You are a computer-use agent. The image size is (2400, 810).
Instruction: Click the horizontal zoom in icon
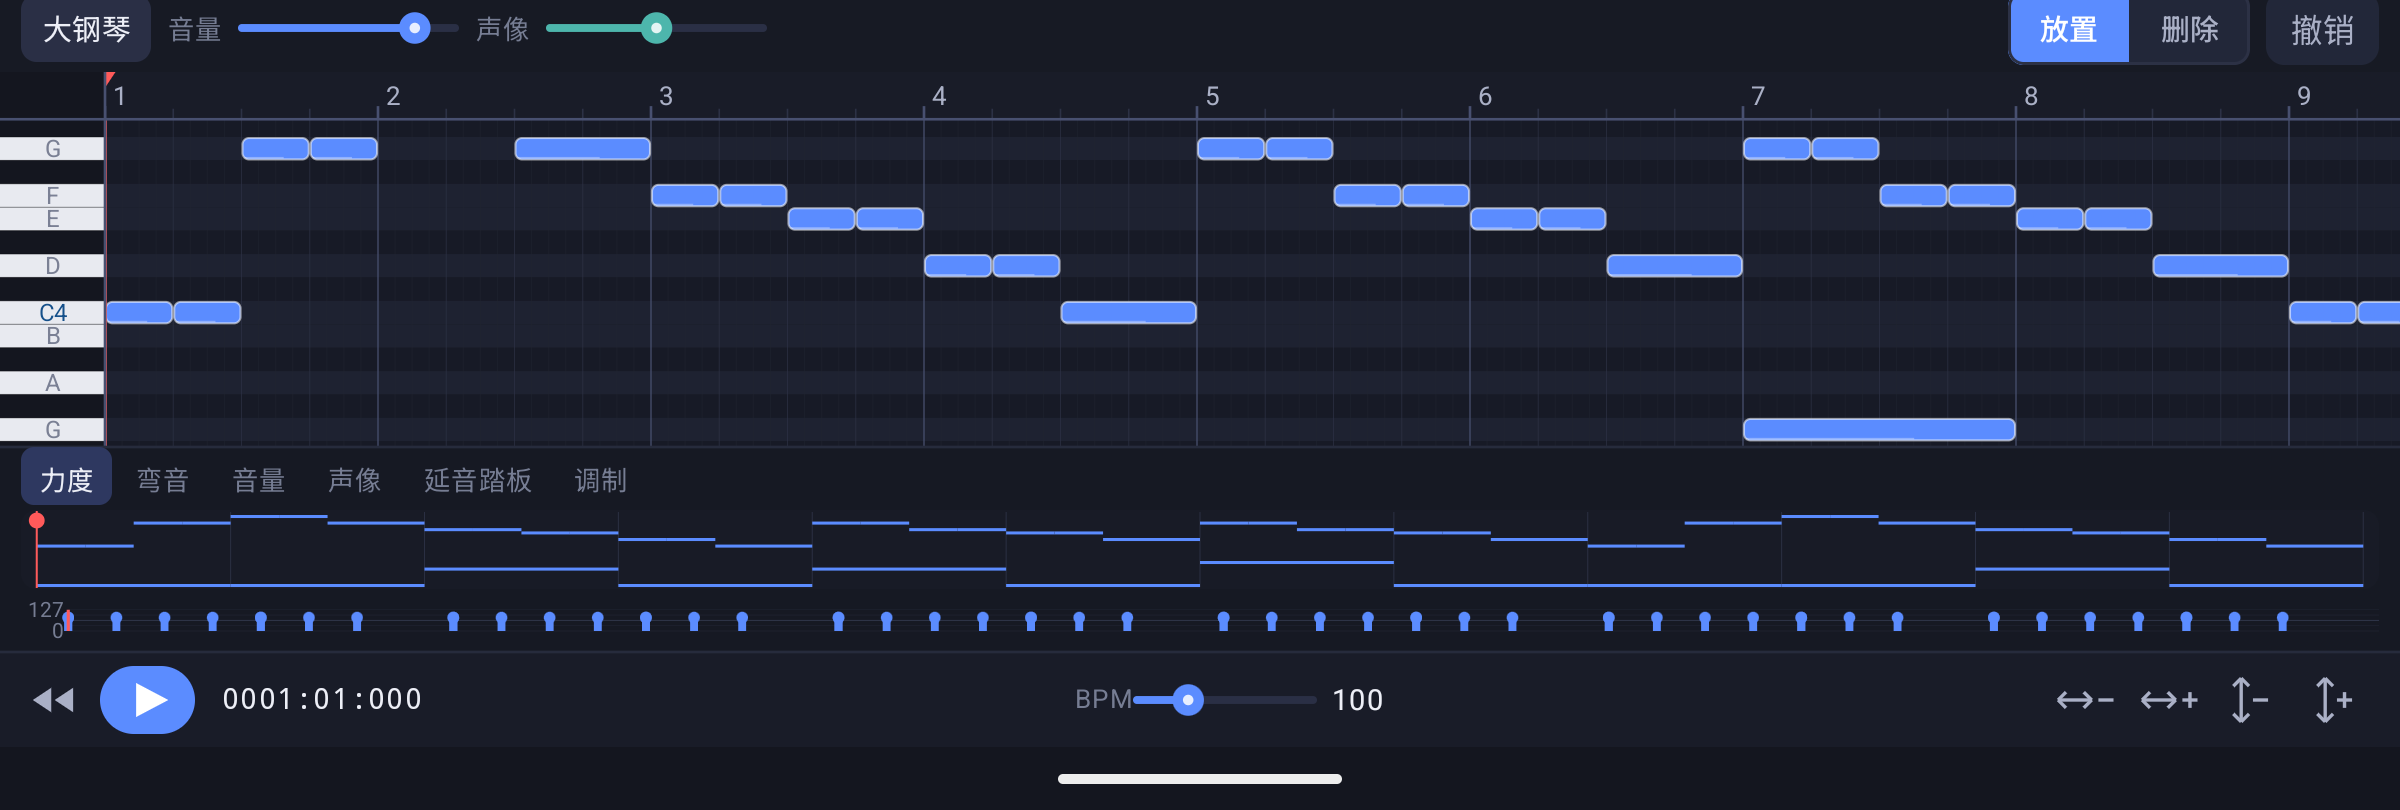click(2169, 700)
